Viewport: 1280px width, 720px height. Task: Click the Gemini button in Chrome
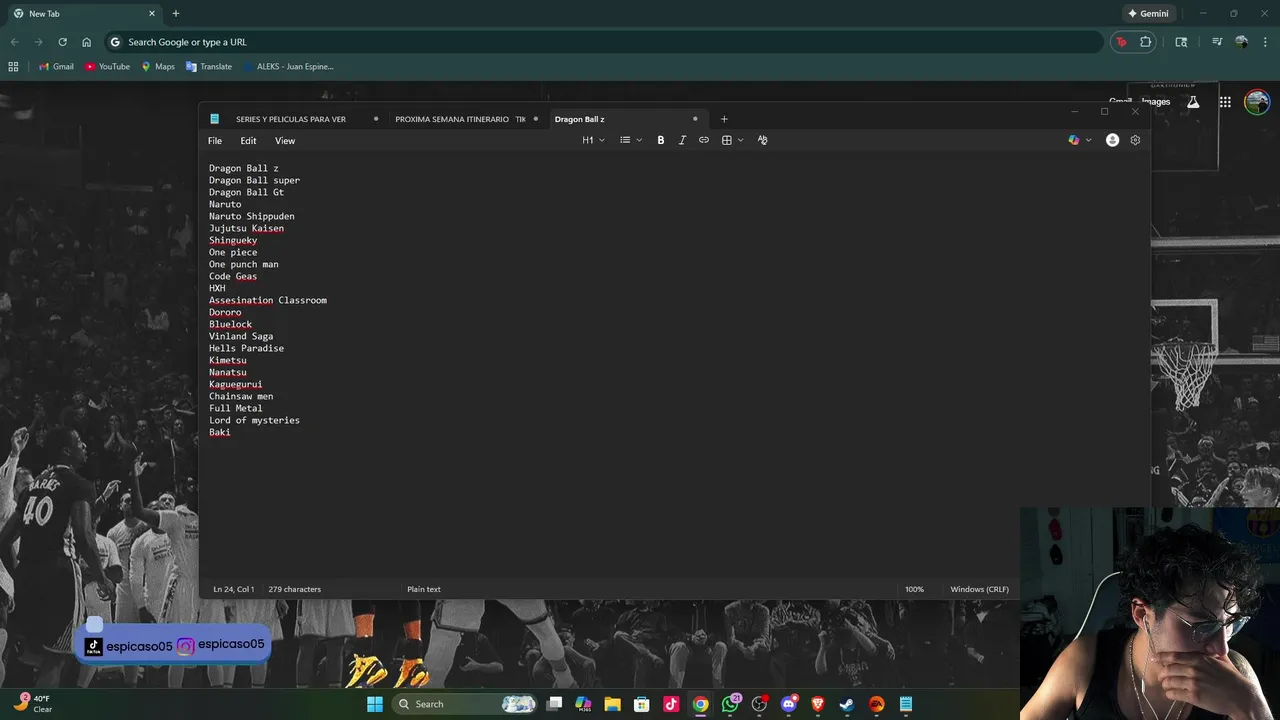coord(1148,14)
